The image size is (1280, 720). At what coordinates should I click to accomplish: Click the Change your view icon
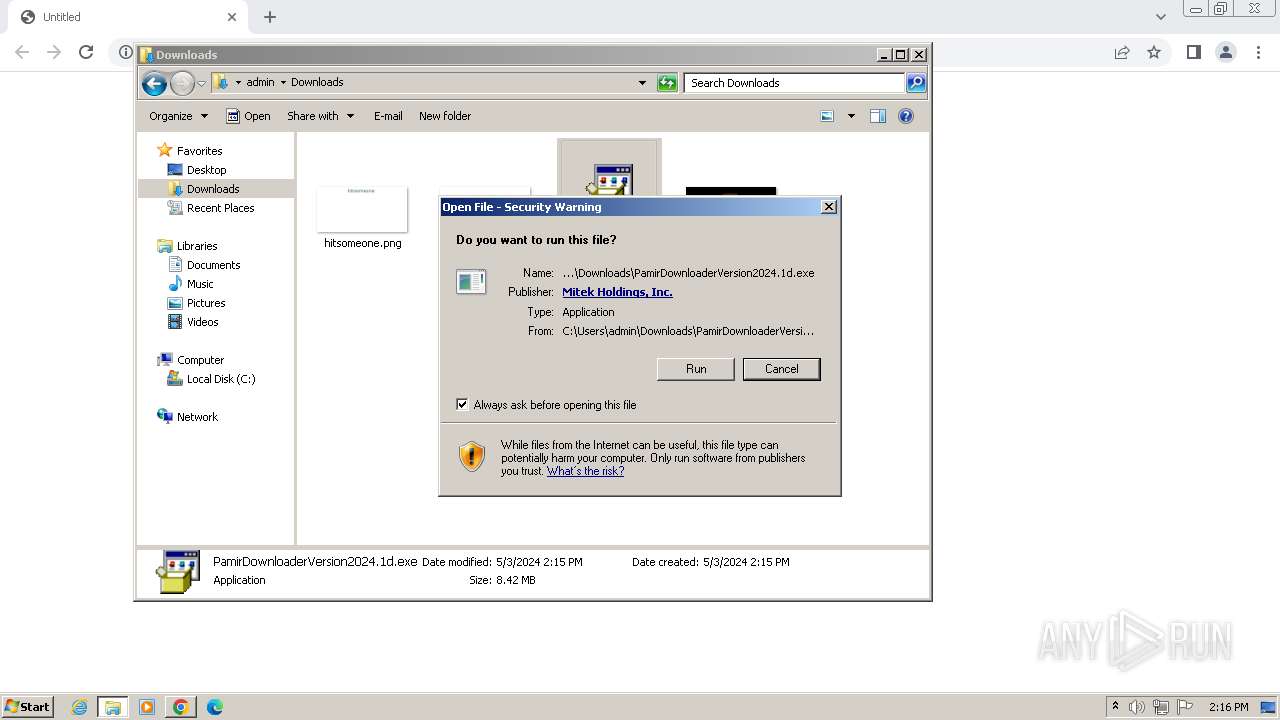(827, 116)
